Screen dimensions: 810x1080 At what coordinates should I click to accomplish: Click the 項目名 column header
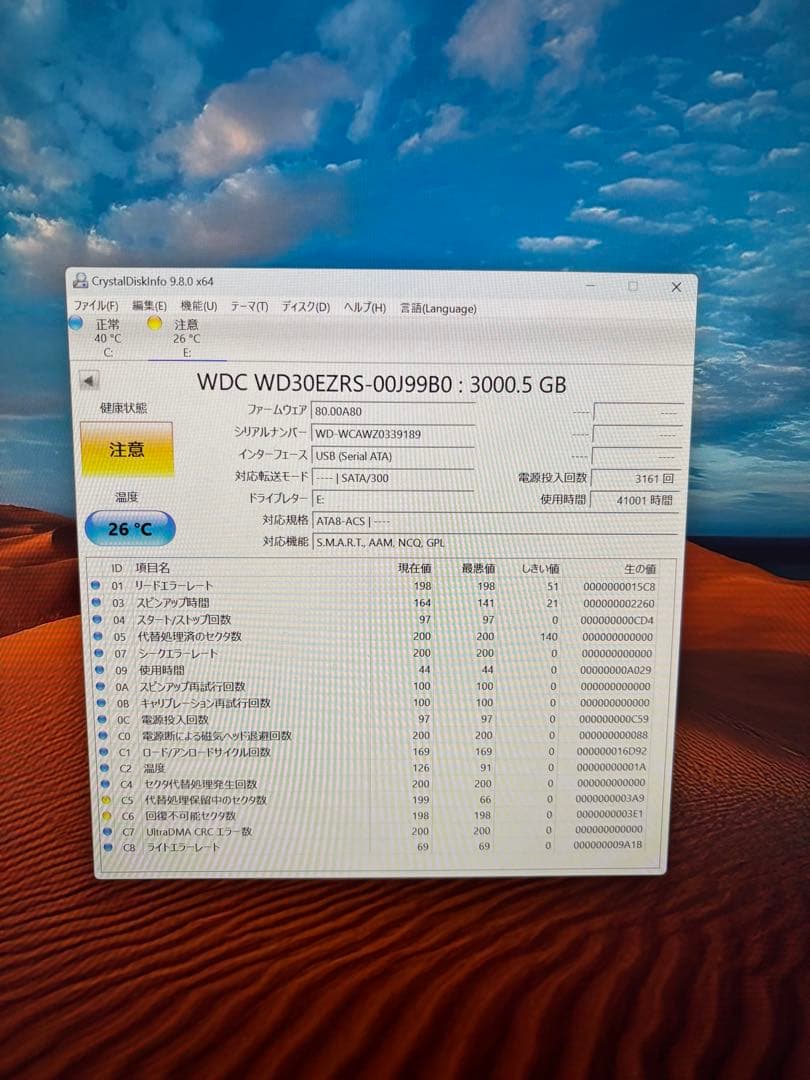point(152,568)
